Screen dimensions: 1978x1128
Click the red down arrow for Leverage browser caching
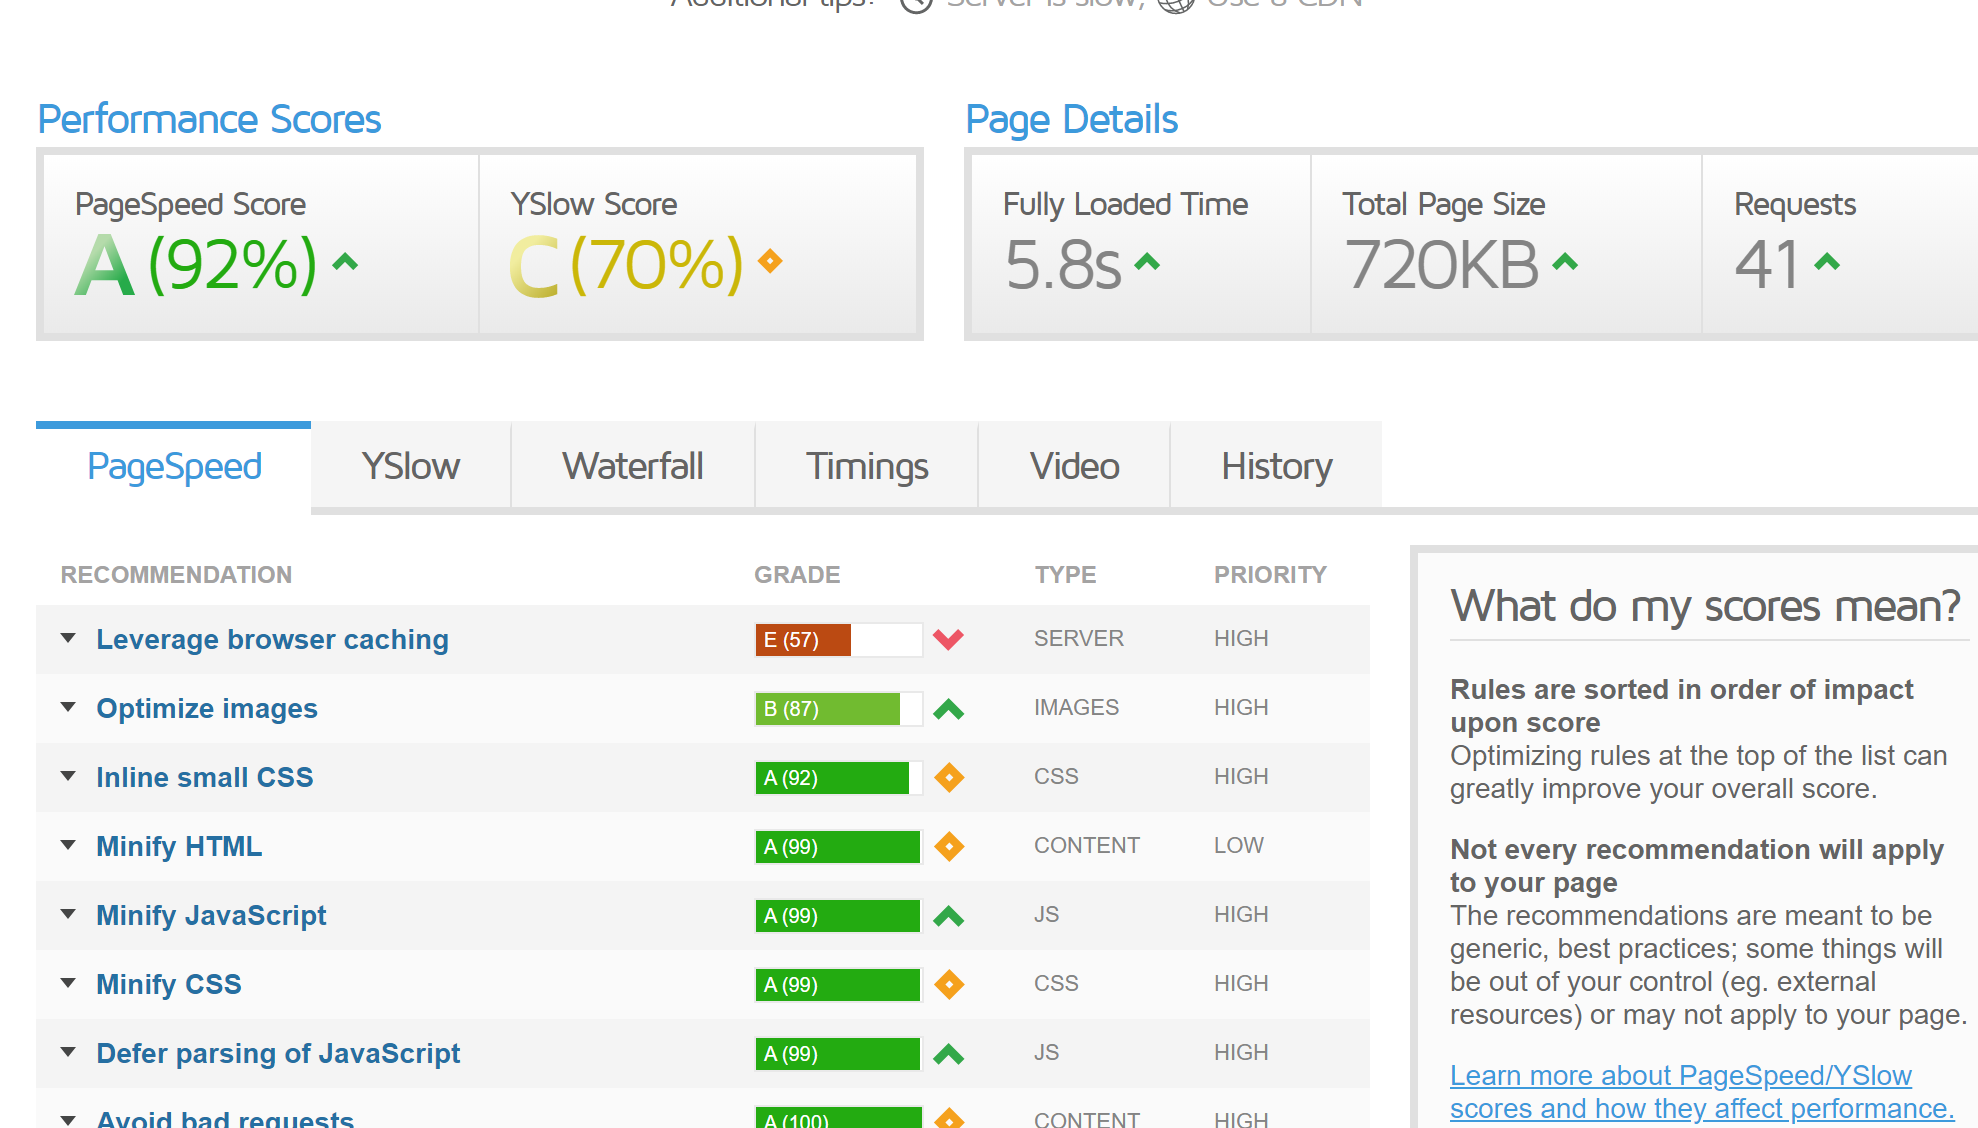click(x=948, y=639)
